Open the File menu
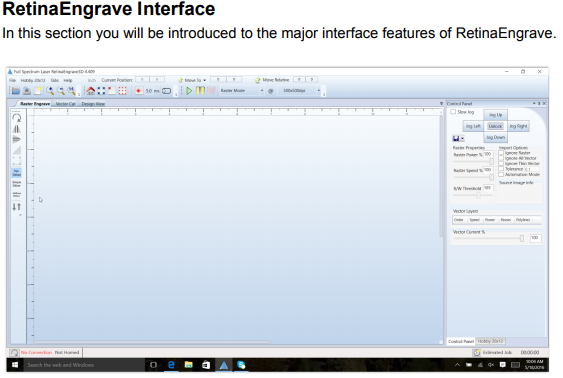Image resolution: width=563 pixels, height=378 pixels. pyautogui.click(x=13, y=80)
